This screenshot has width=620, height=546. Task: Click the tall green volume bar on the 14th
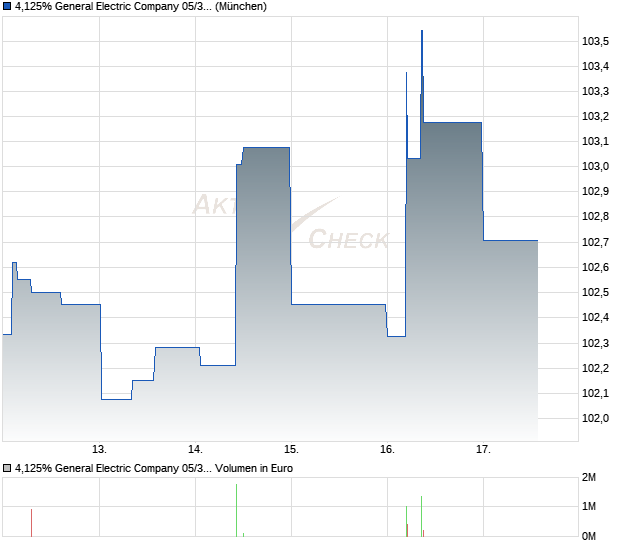pos(236,510)
